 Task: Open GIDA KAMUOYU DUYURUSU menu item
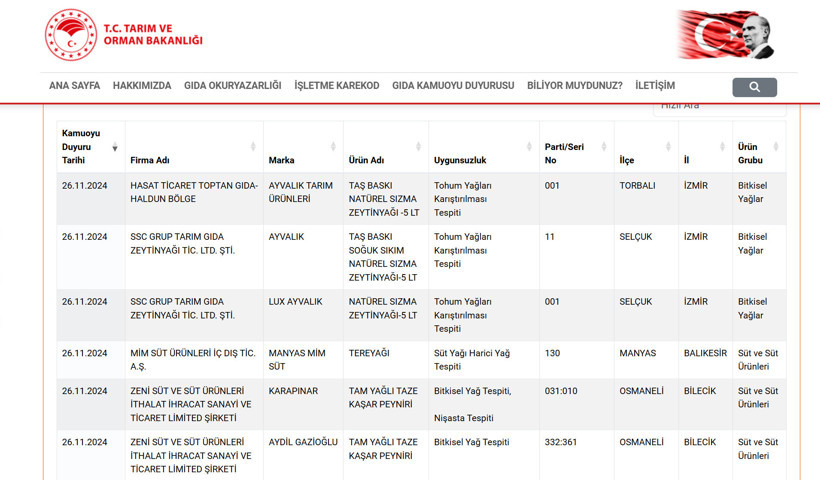pyautogui.click(x=453, y=86)
